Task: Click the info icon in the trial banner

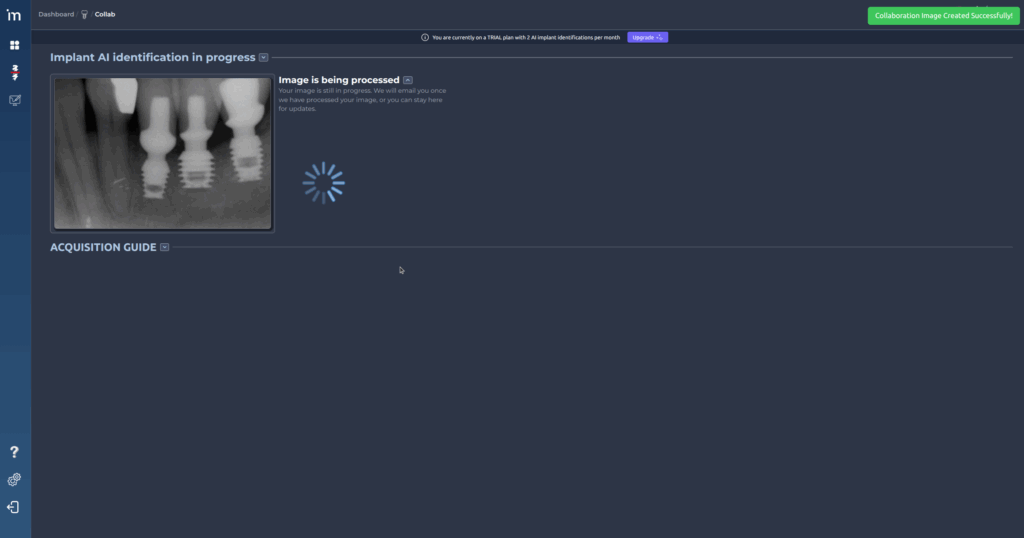Action: (x=425, y=37)
